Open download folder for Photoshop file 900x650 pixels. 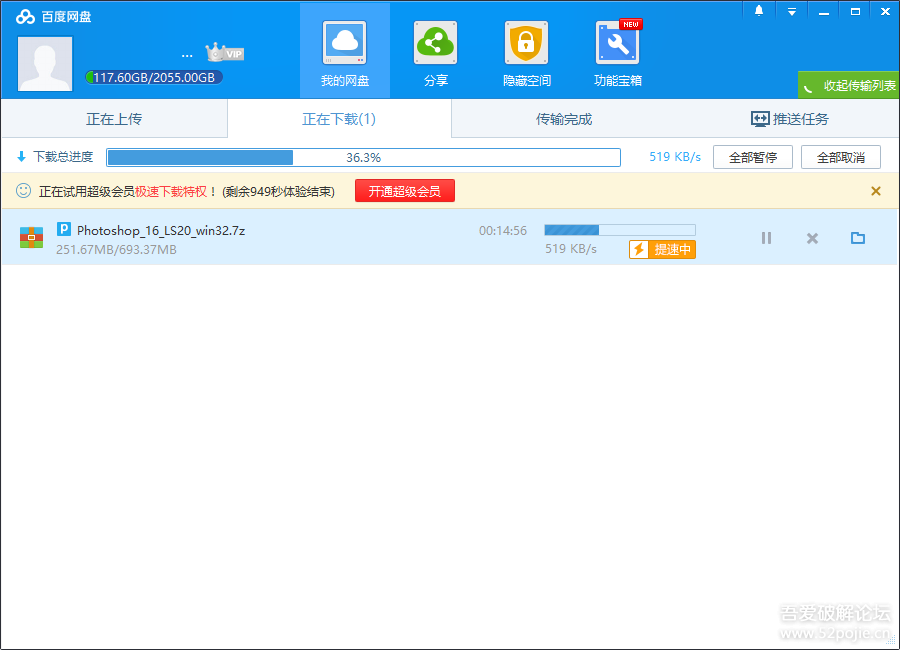click(858, 238)
